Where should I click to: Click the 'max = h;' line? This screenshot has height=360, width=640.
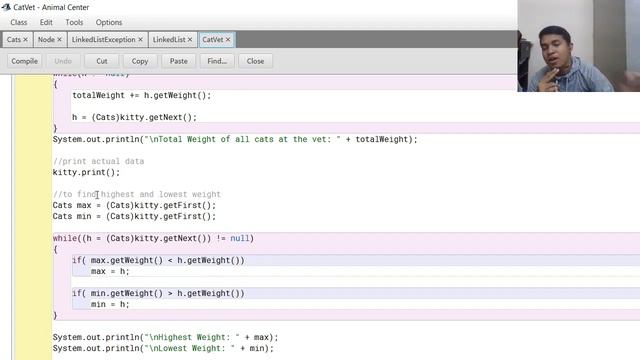point(110,271)
